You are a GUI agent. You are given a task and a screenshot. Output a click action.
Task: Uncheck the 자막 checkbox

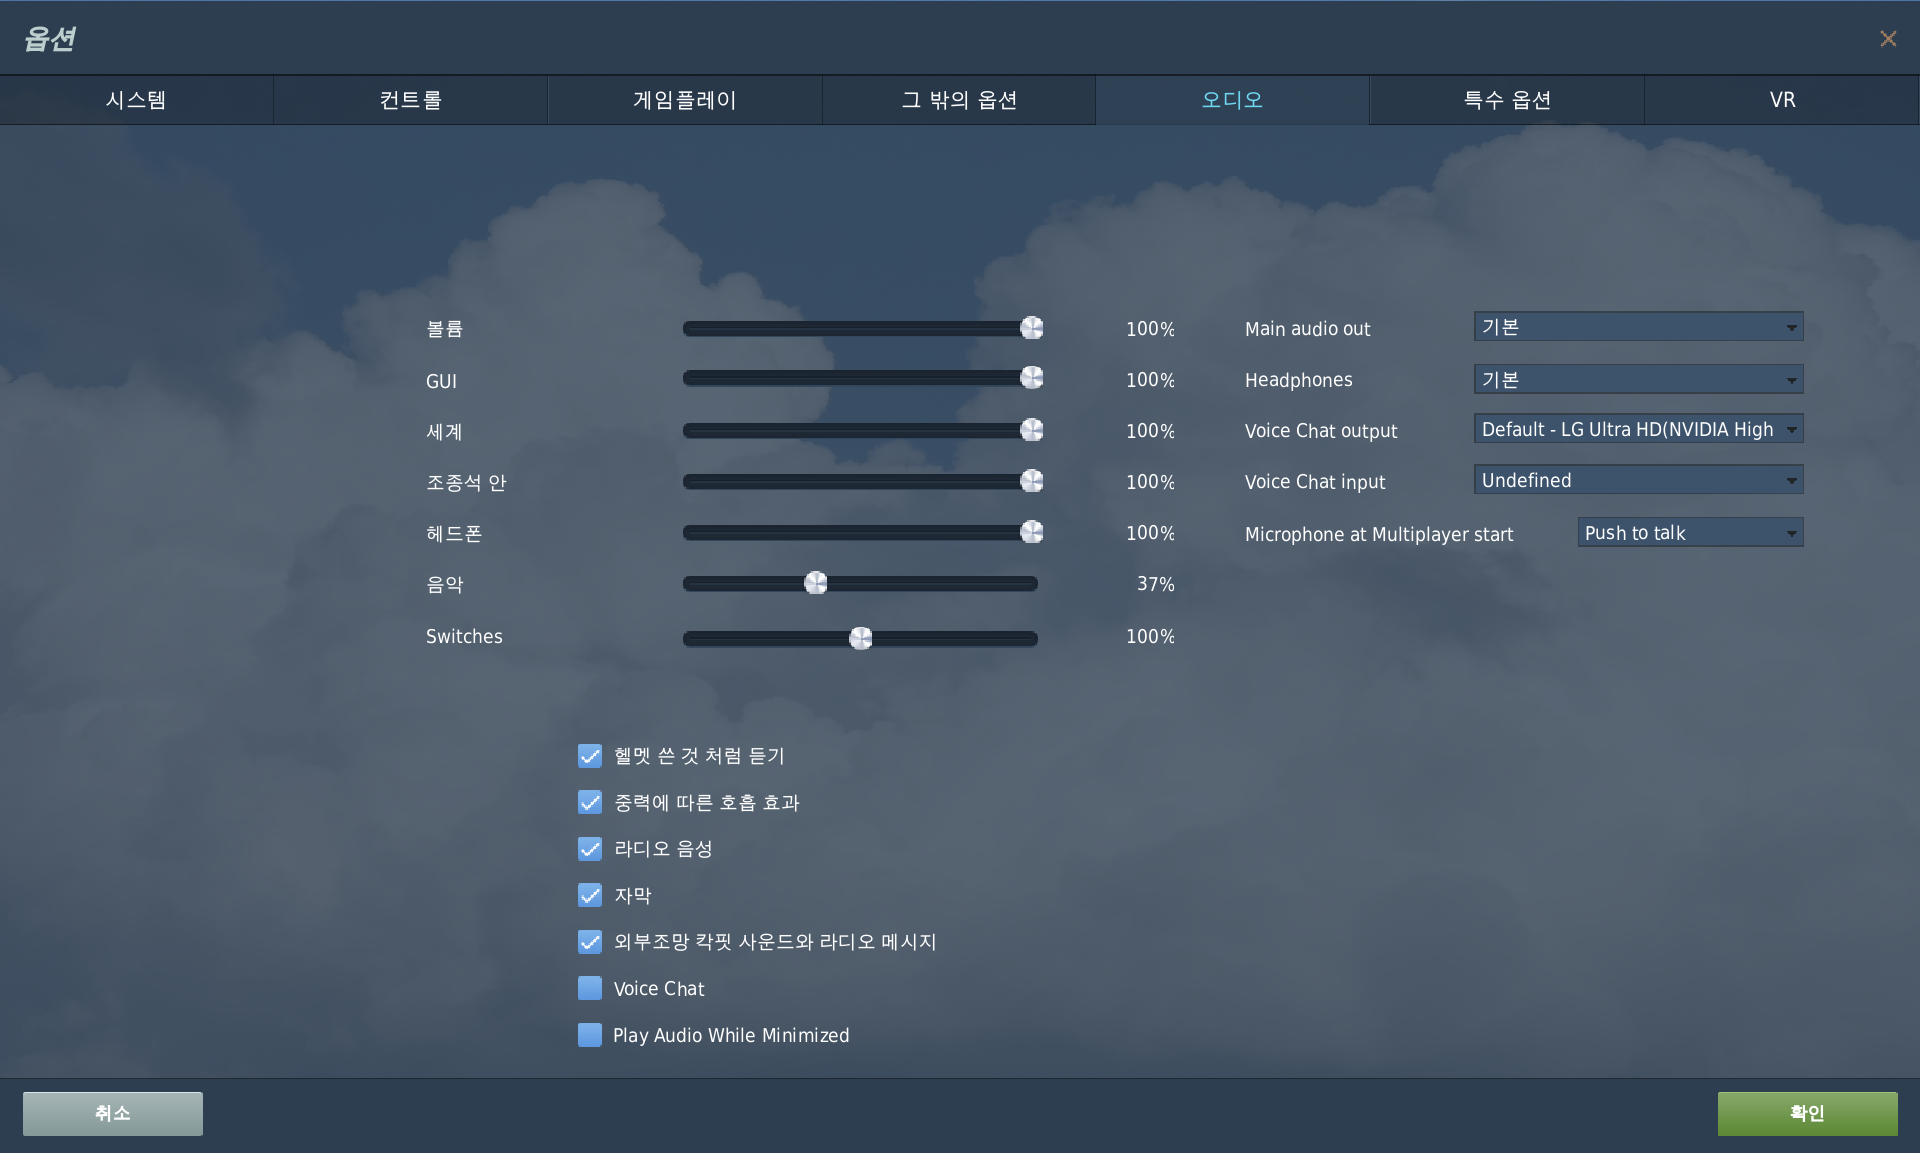[590, 895]
